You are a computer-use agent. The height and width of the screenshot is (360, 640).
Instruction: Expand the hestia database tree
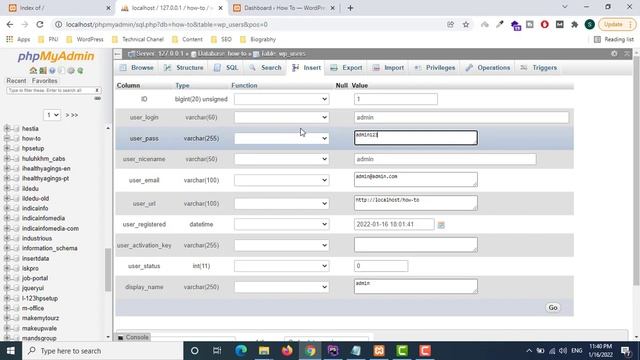point(7,129)
